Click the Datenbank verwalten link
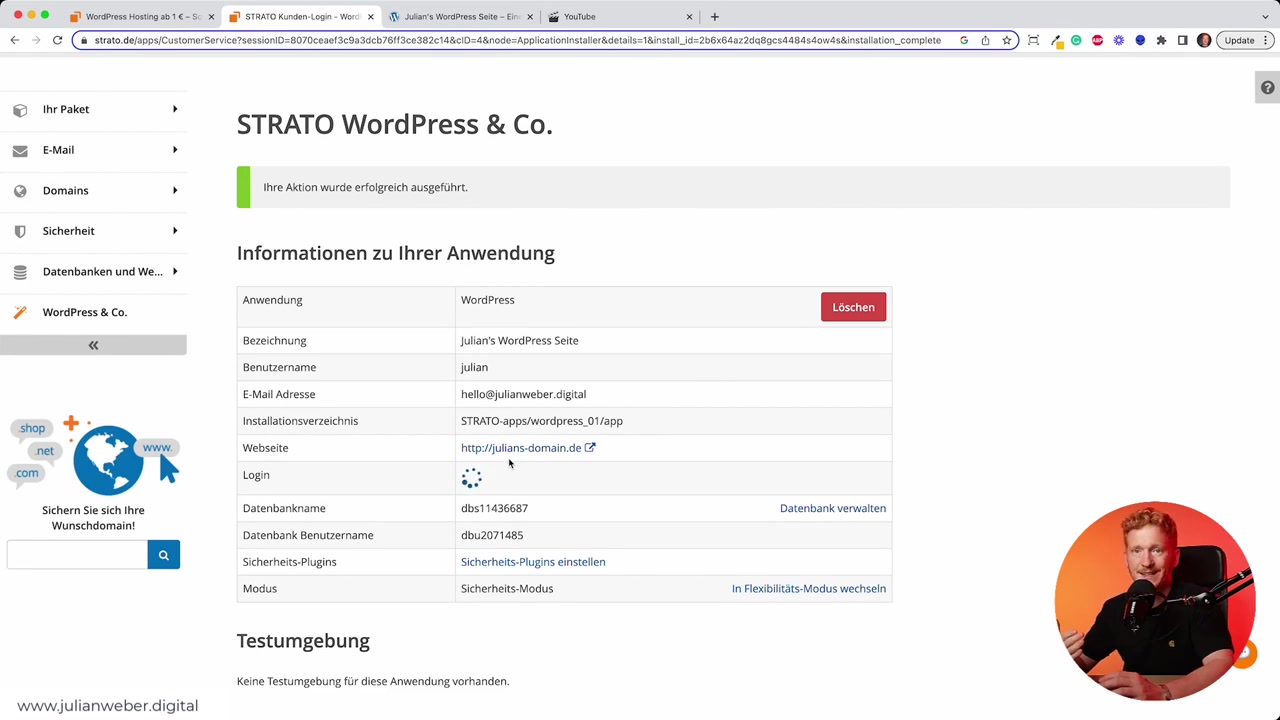 [x=833, y=508]
